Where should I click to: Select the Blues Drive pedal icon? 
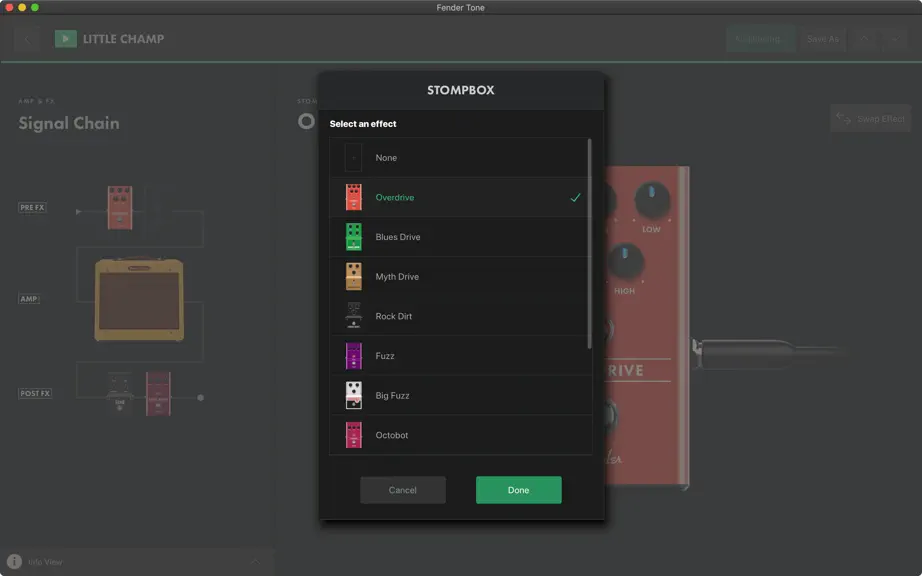coord(353,237)
